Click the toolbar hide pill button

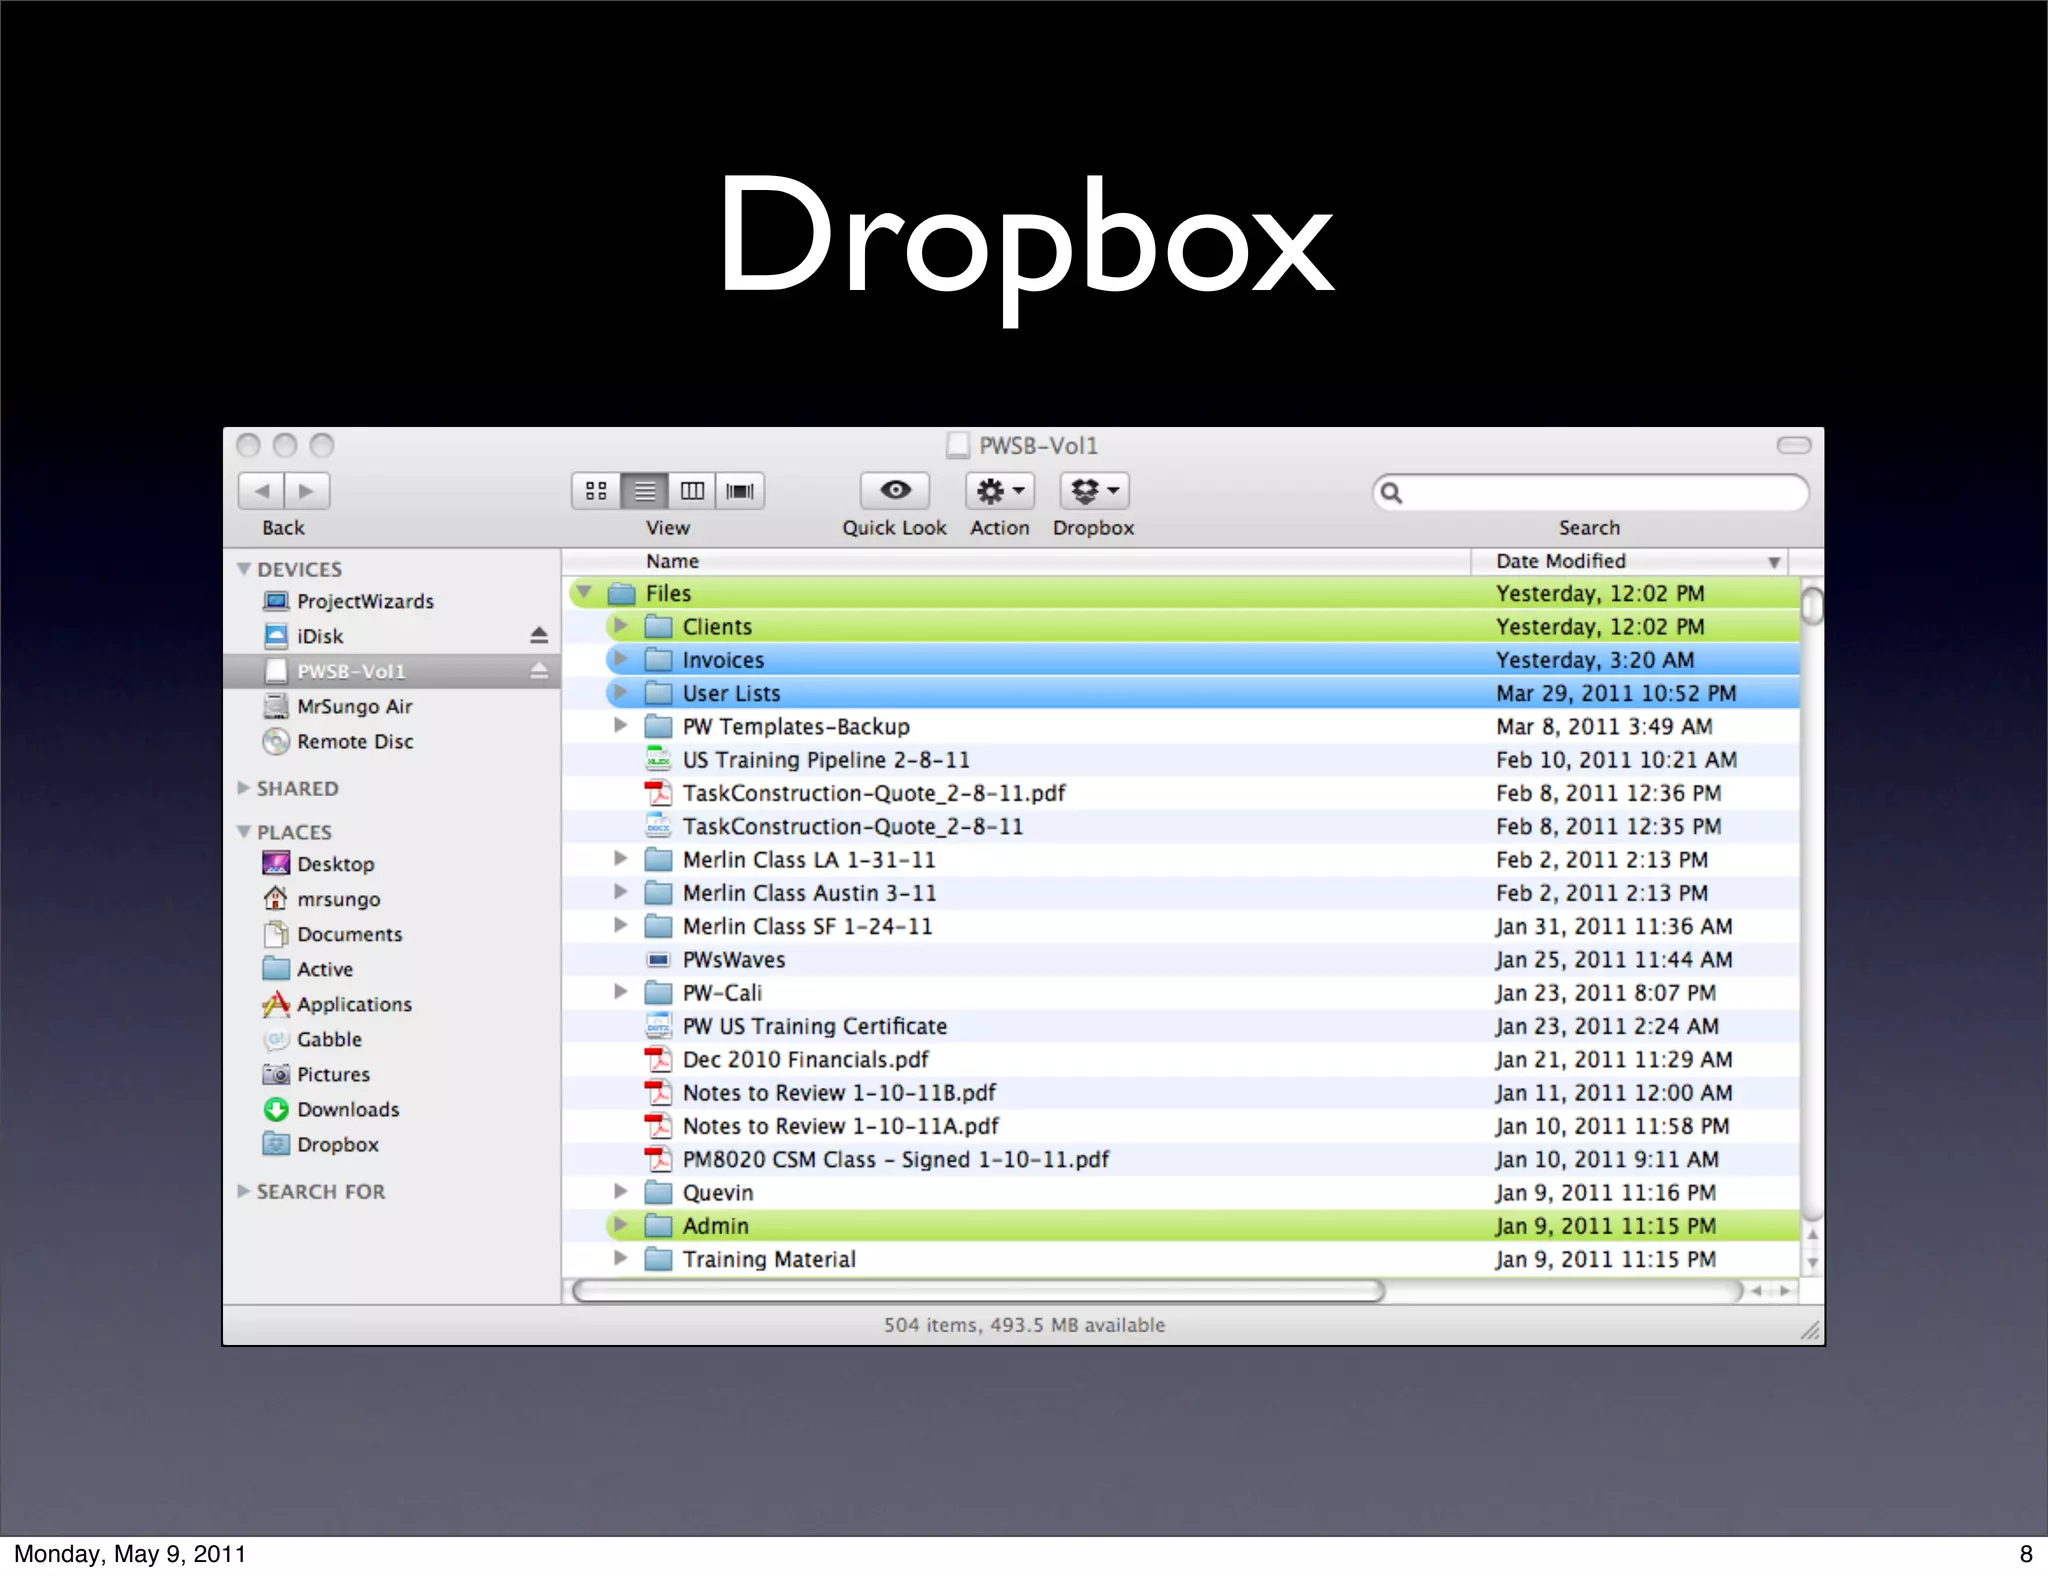(x=1794, y=445)
